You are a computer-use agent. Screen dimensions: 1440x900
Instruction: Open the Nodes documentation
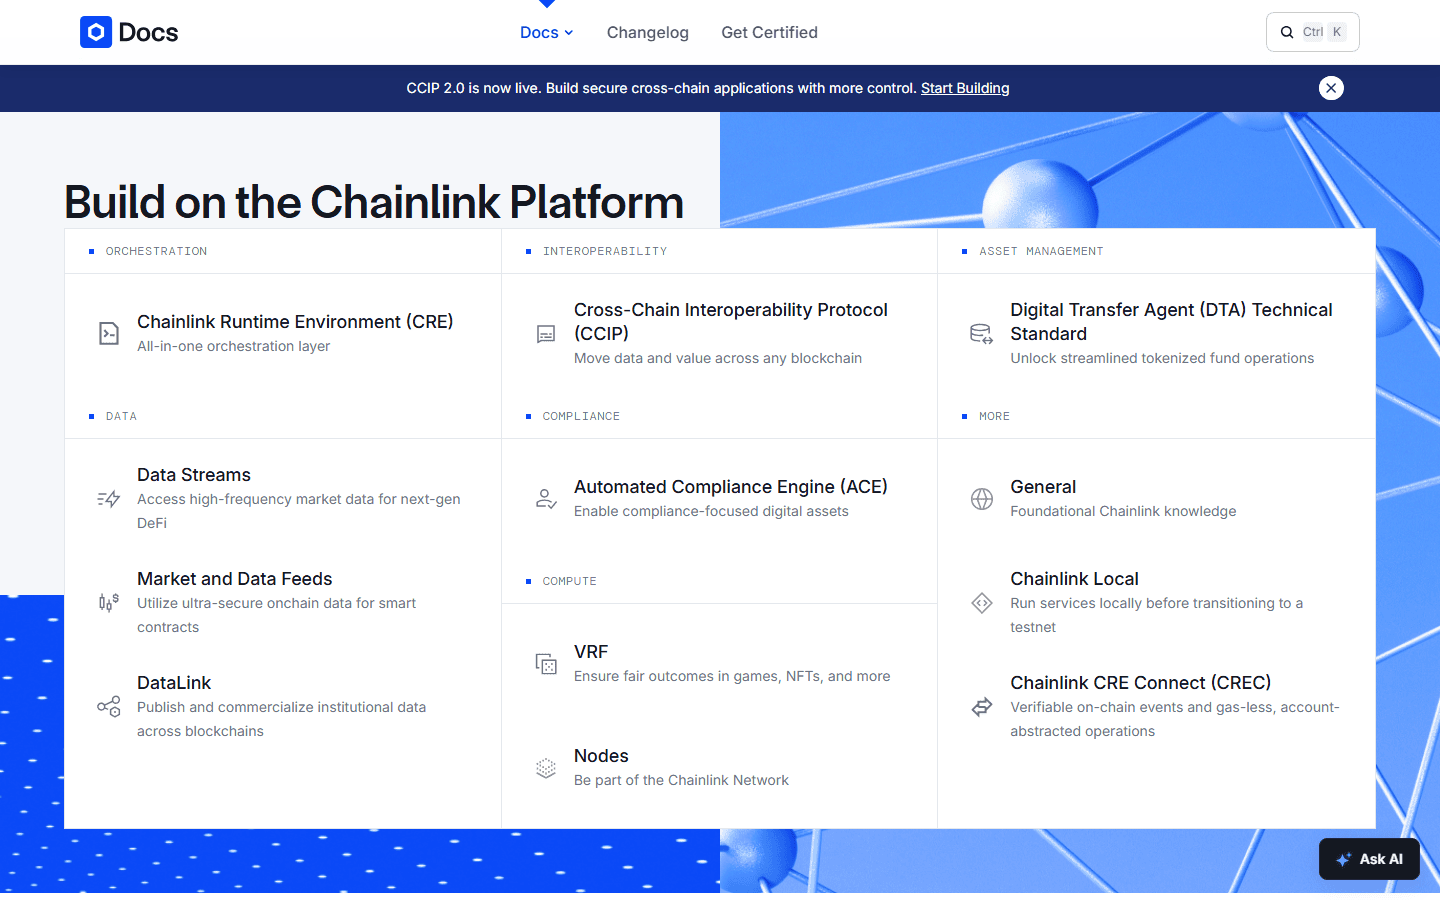(x=601, y=756)
